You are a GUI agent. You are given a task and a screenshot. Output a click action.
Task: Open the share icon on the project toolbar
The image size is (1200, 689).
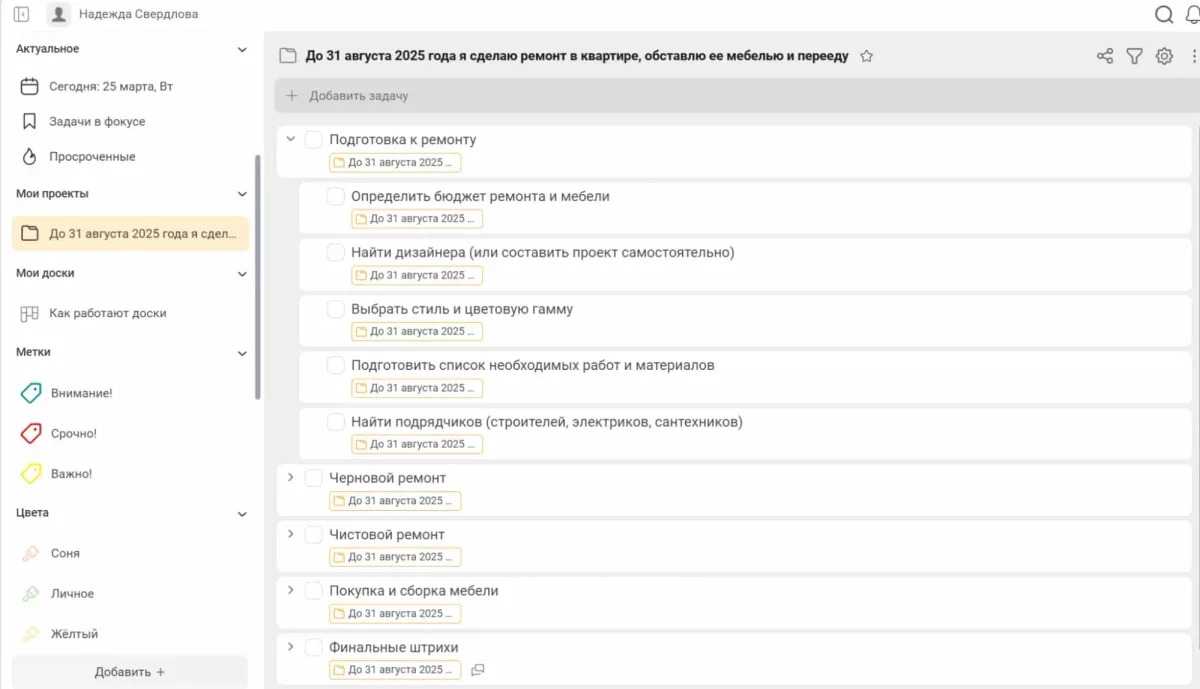[x=1105, y=55]
